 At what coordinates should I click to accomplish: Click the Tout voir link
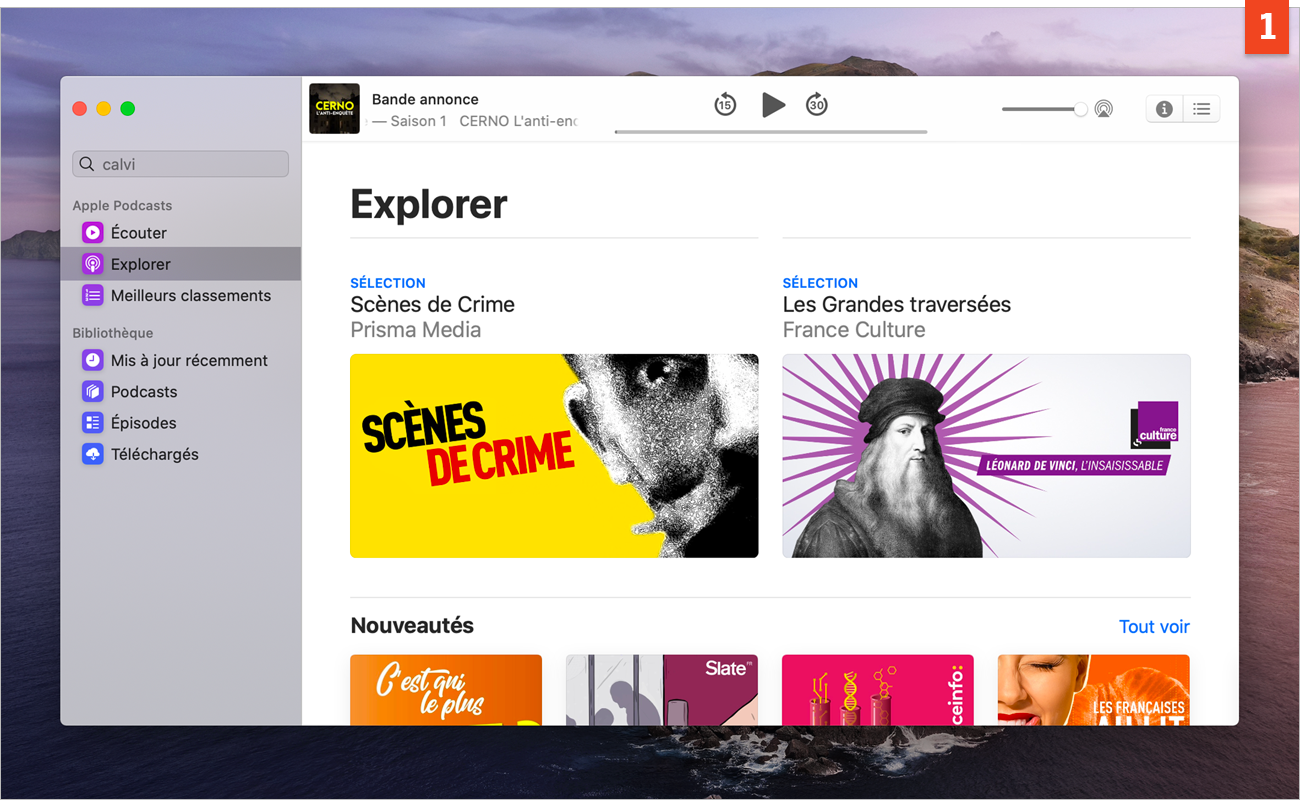coord(1154,627)
